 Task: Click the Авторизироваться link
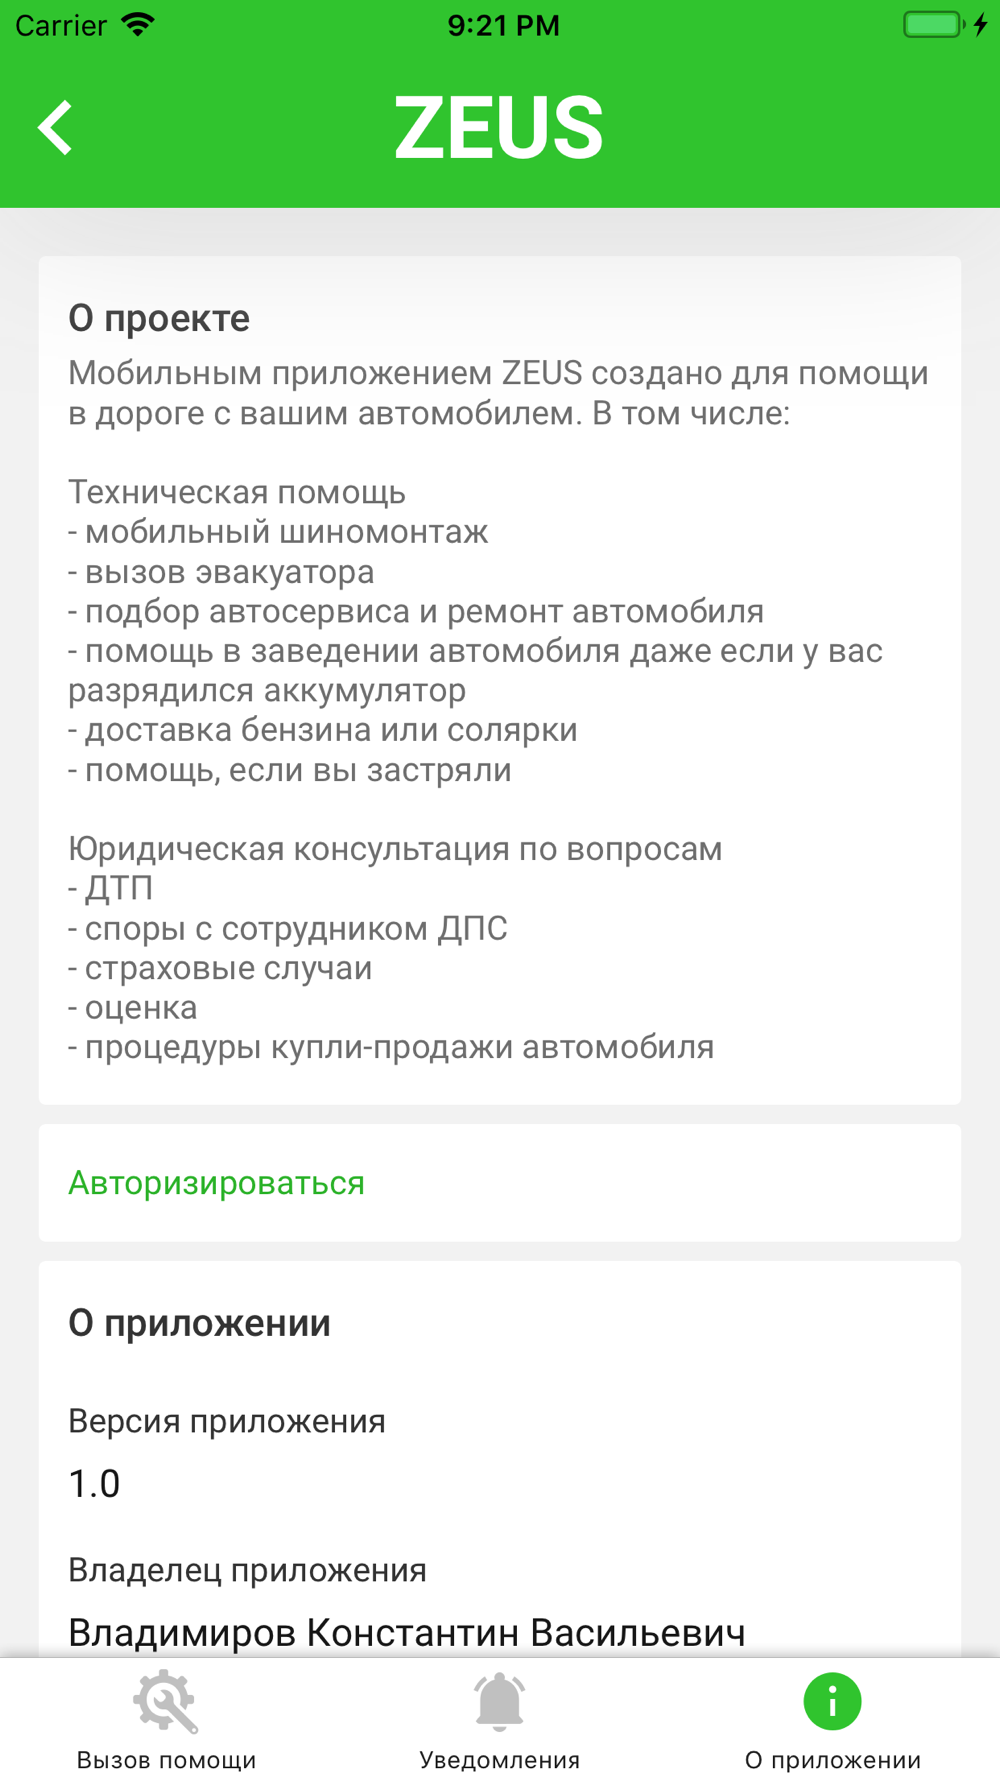coord(217,1183)
